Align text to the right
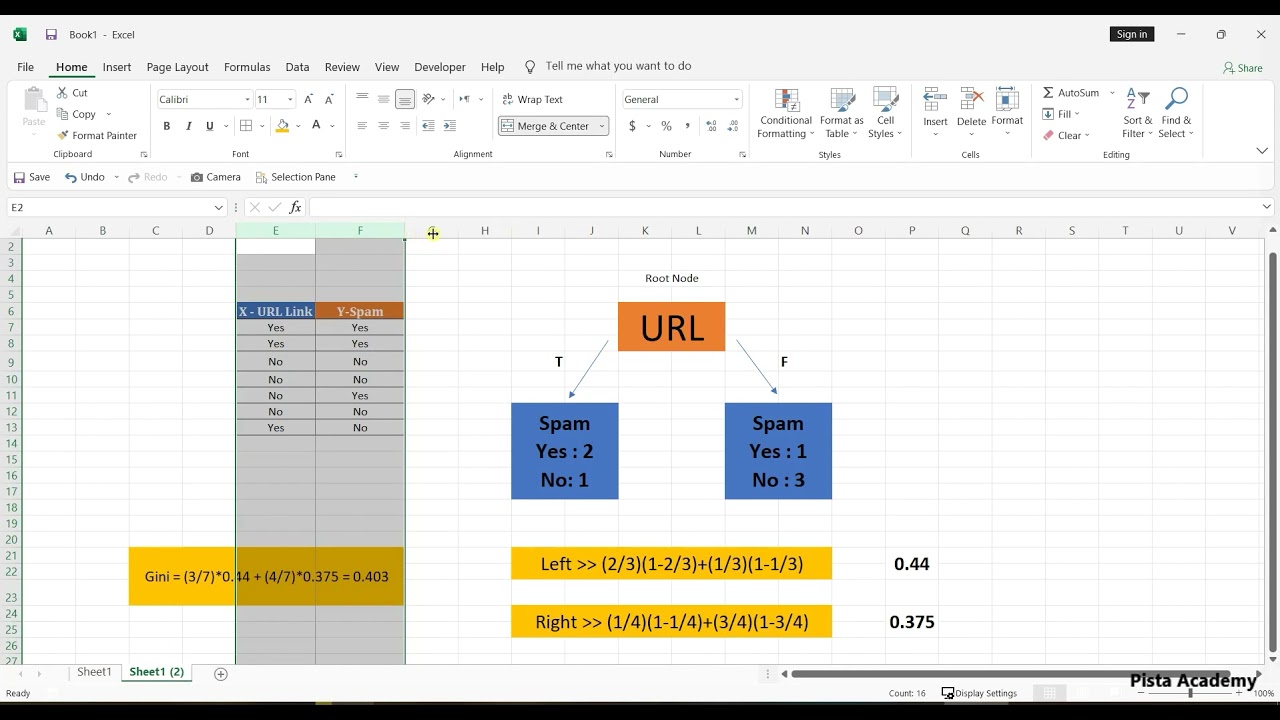 [405, 126]
